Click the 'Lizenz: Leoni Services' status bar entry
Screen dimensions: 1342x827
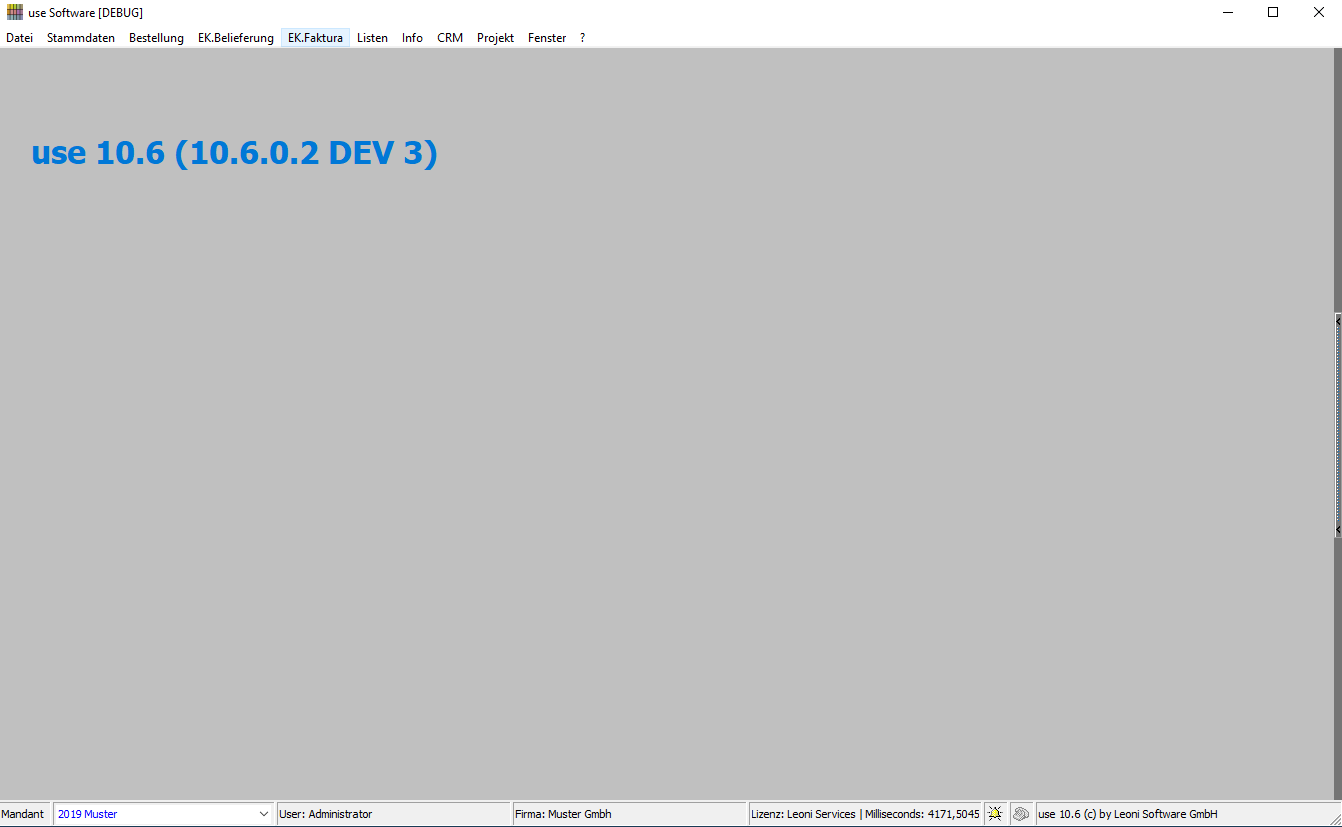(x=866, y=814)
